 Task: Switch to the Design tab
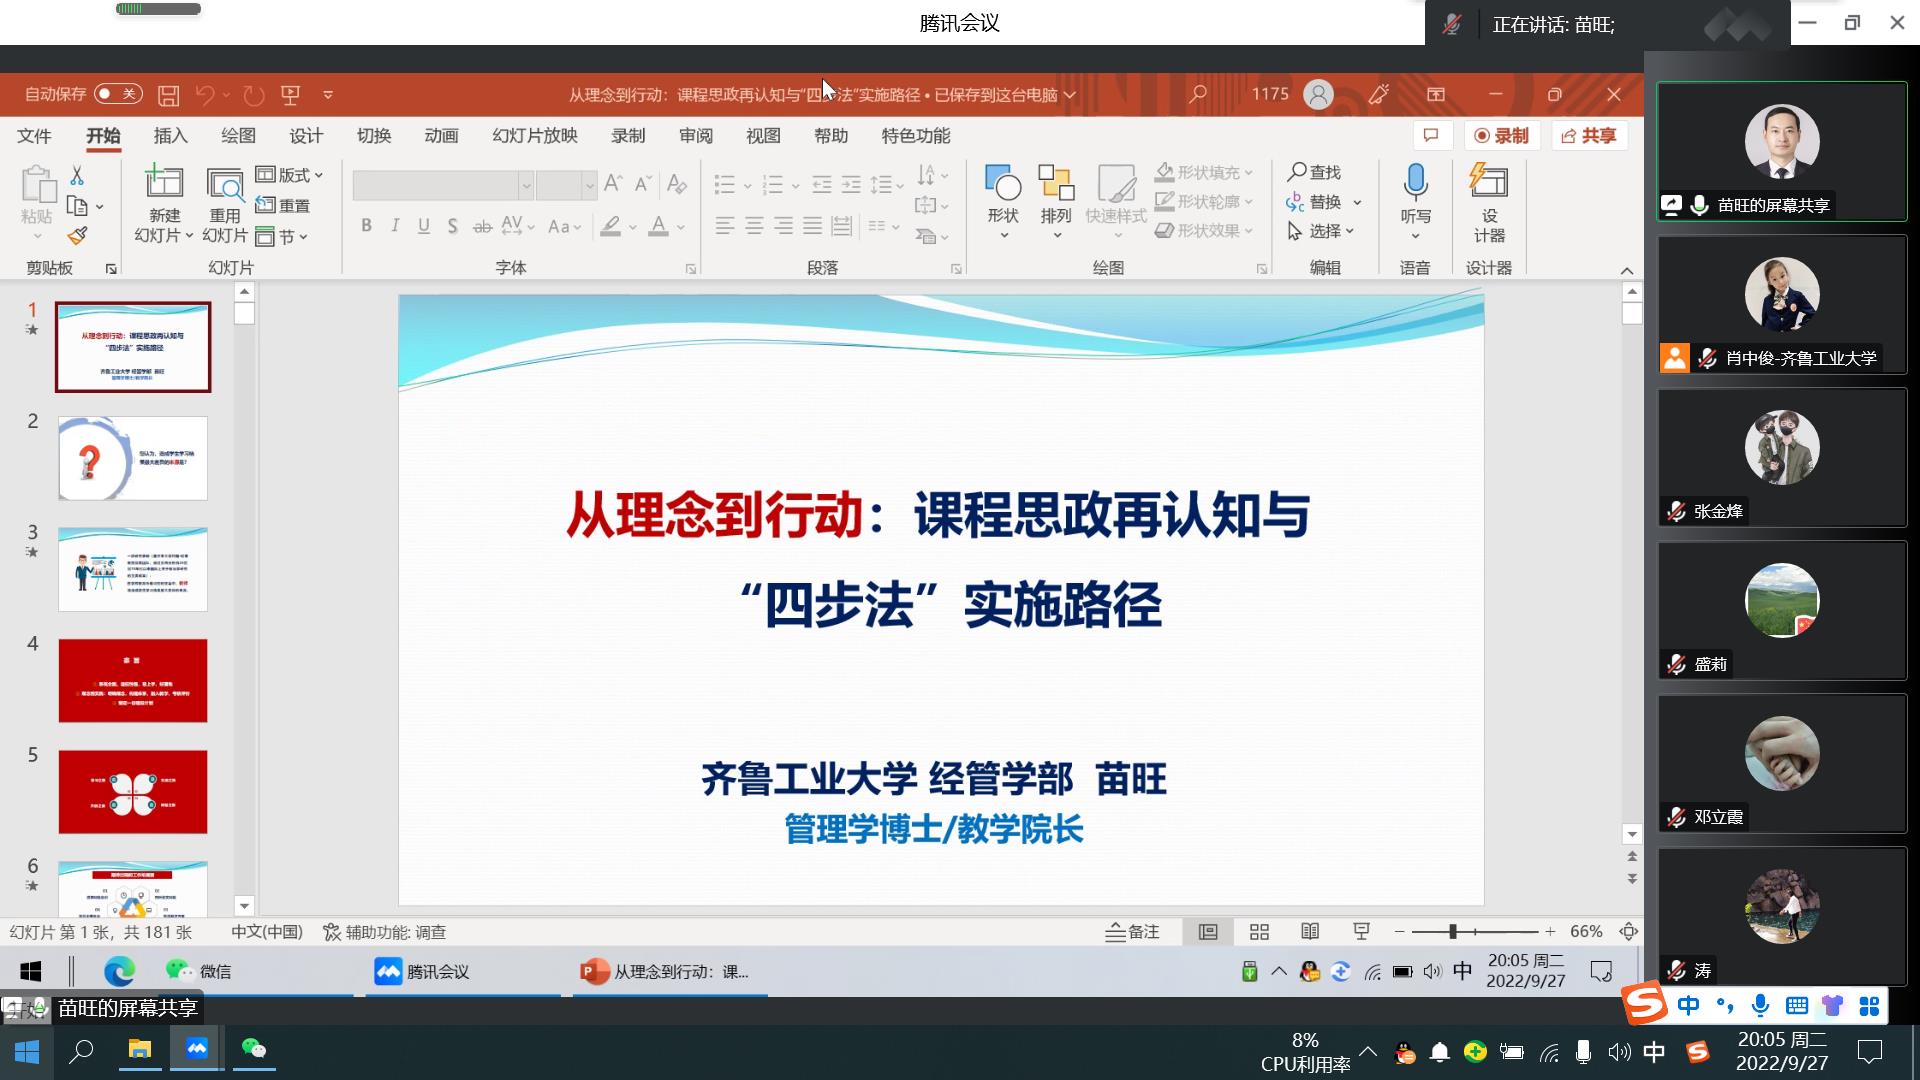coord(306,136)
